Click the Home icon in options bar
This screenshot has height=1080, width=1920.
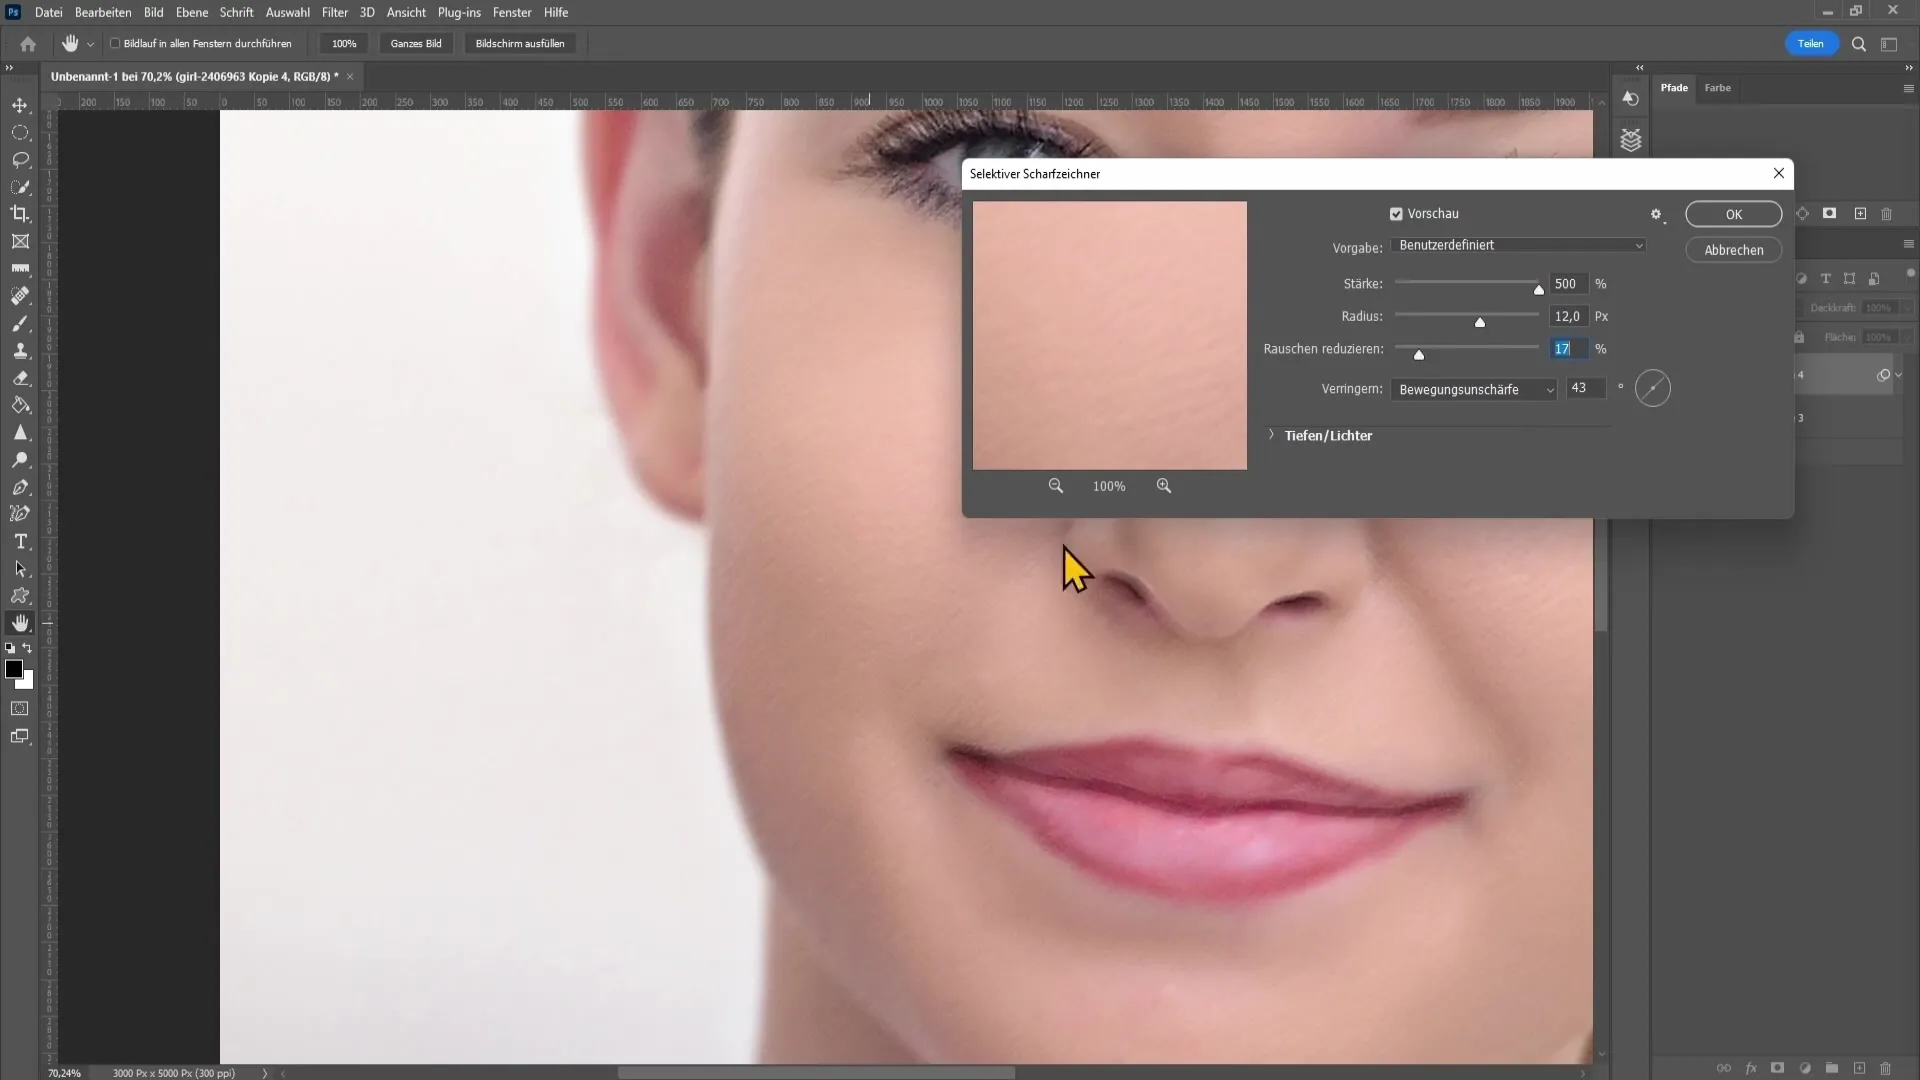[28, 44]
